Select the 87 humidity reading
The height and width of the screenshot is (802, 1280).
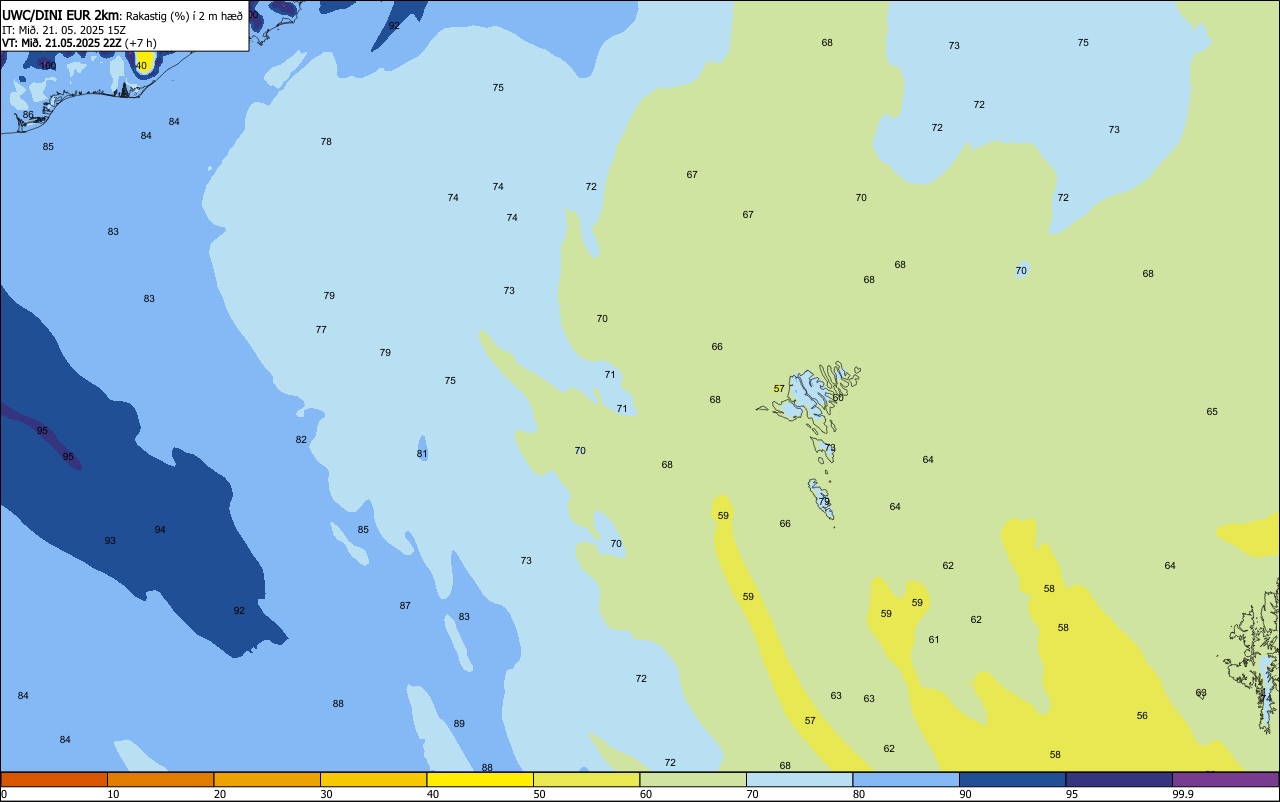pos(405,606)
